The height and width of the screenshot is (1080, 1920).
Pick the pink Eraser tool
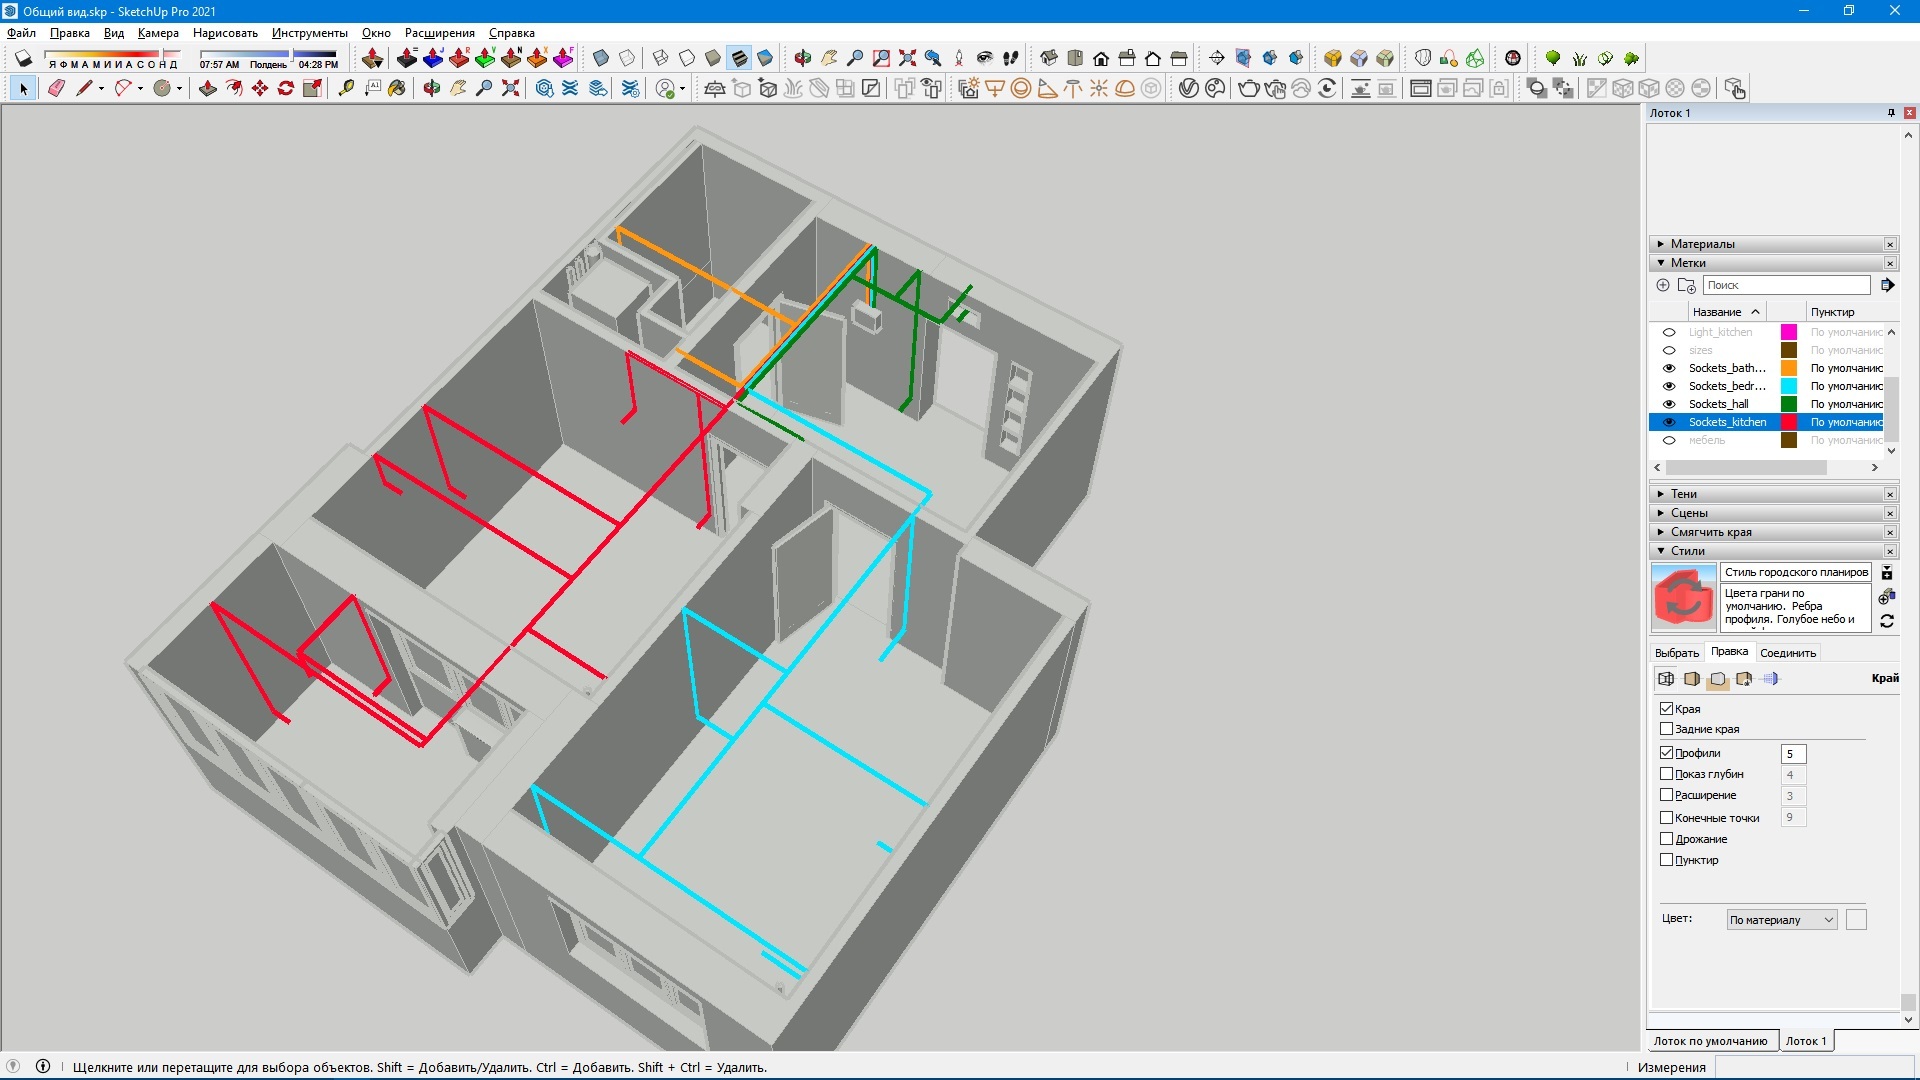(57, 89)
